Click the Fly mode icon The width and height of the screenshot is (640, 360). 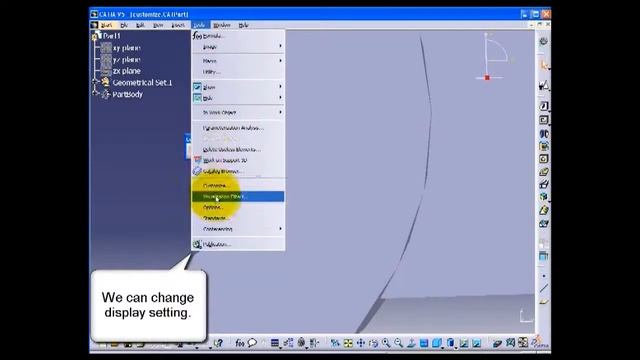335,343
